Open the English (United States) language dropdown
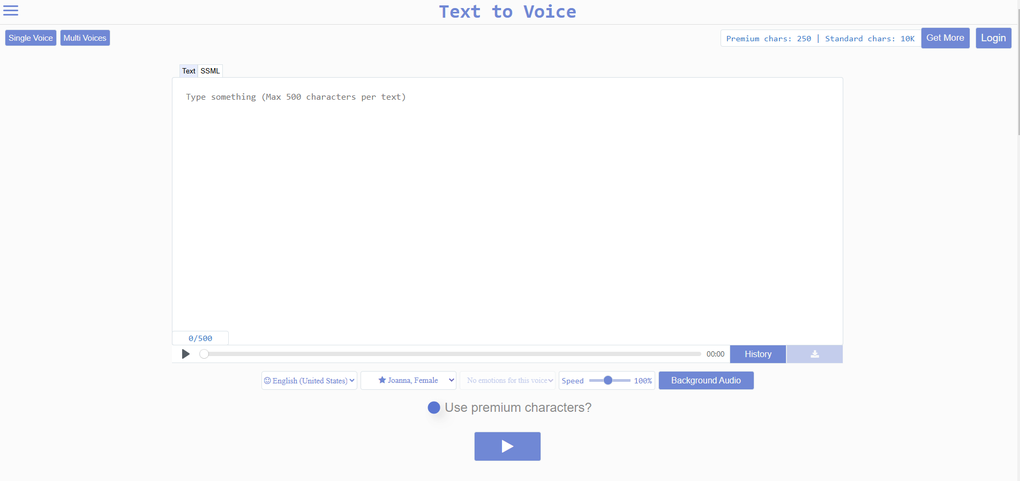The height and width of the screenshot is (481, 1020). (309, 381)
